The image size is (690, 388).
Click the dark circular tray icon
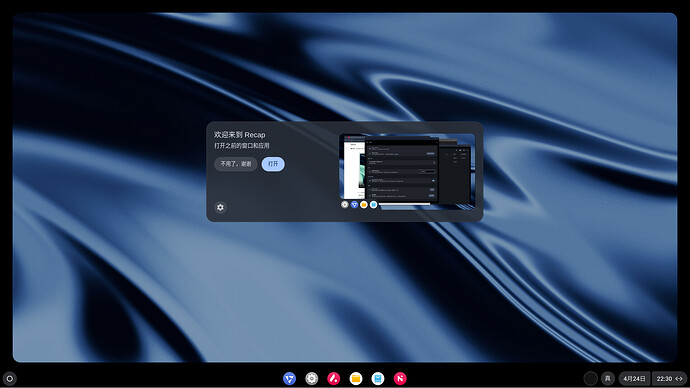point(591,378)
